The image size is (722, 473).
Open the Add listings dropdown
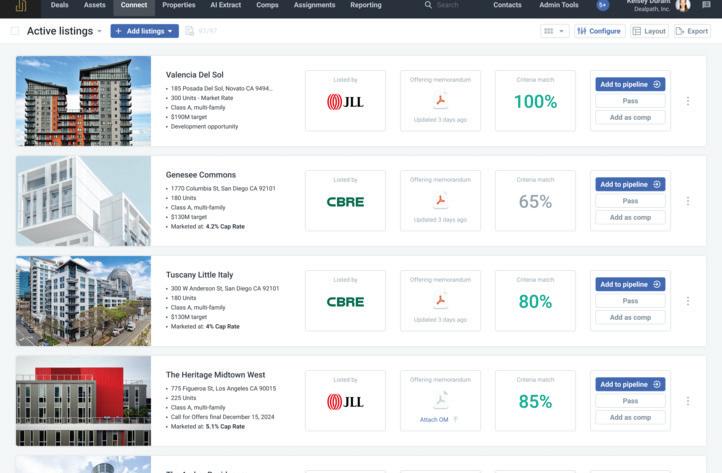[145, 31]
